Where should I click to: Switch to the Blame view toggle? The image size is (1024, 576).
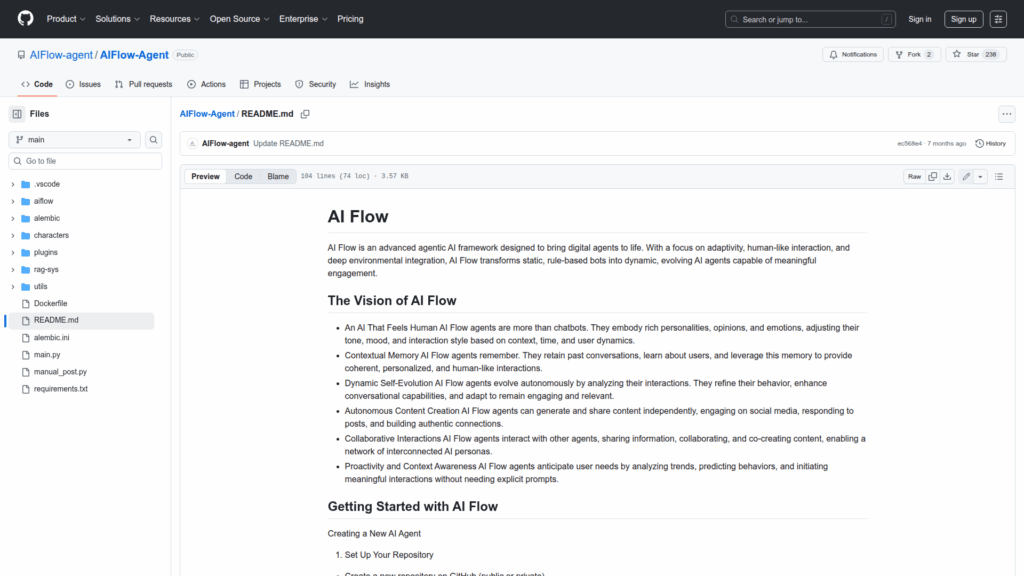(277, 177)
